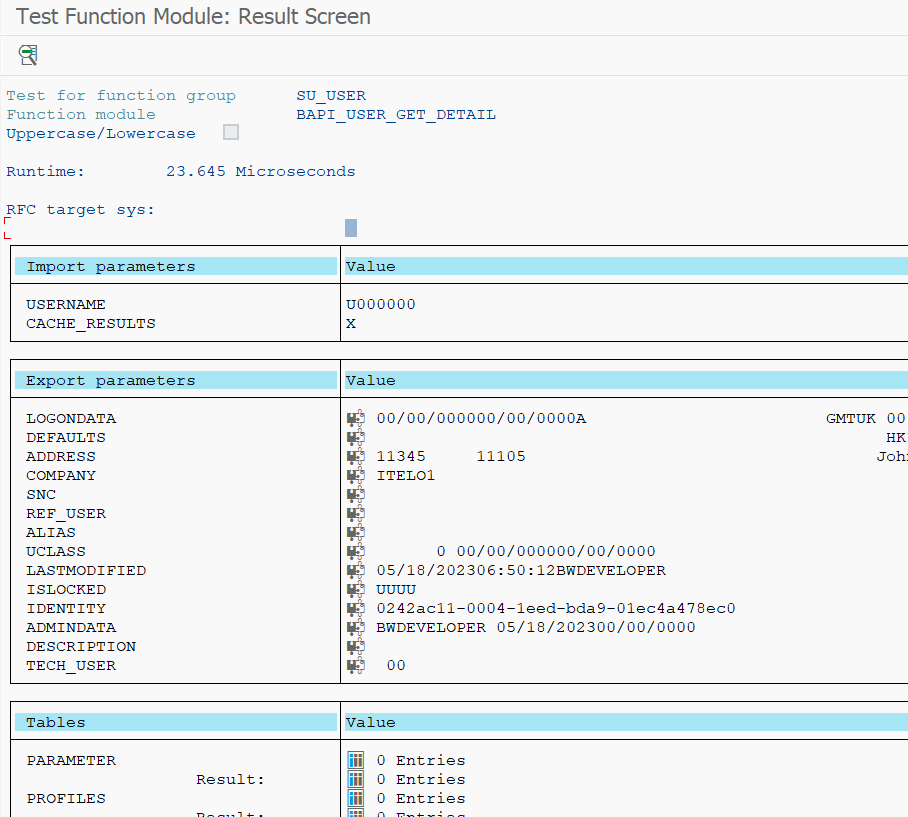
Task: Open the UCLASS structure icon
Action: [x=356, y=551]
